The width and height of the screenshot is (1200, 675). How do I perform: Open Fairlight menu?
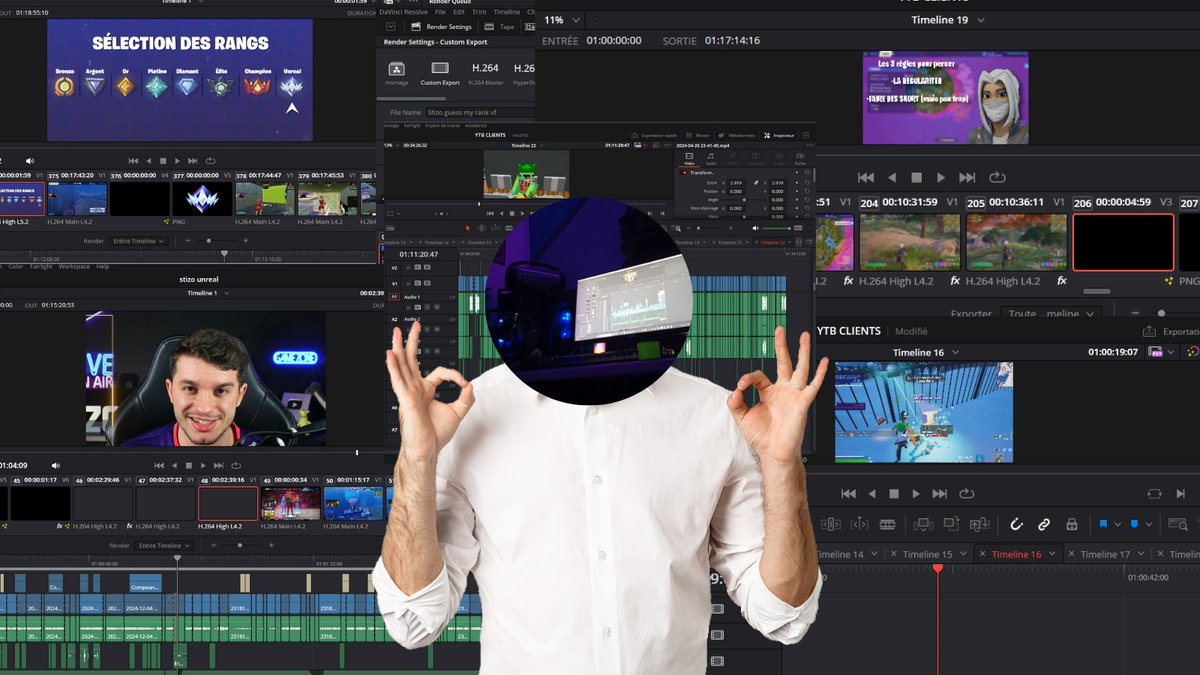tap(43, 267)
